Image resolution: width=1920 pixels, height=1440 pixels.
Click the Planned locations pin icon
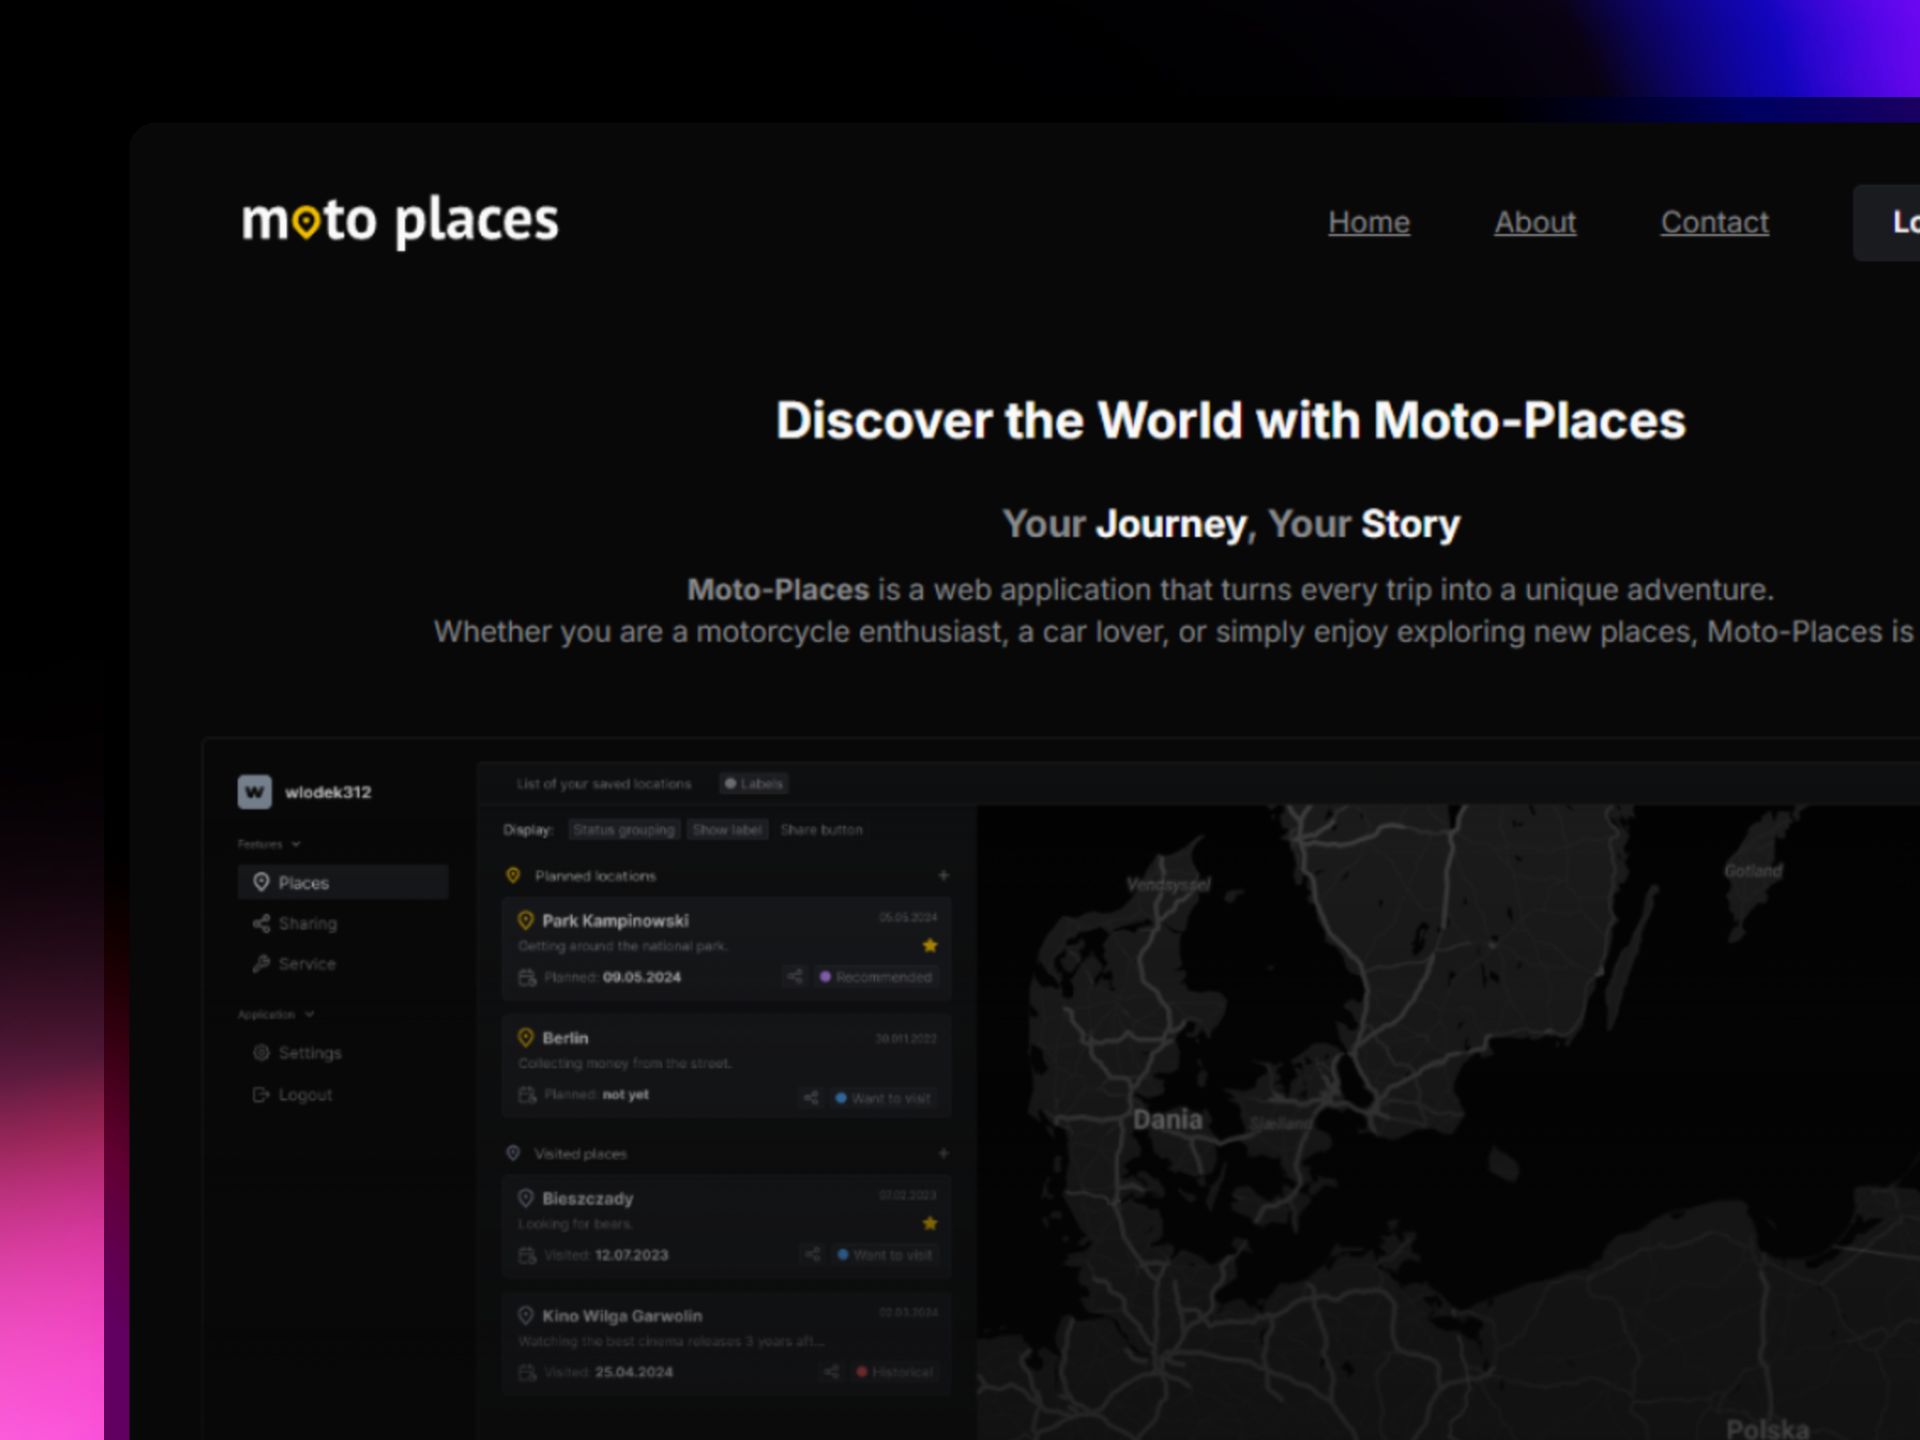tap(513, 876)
